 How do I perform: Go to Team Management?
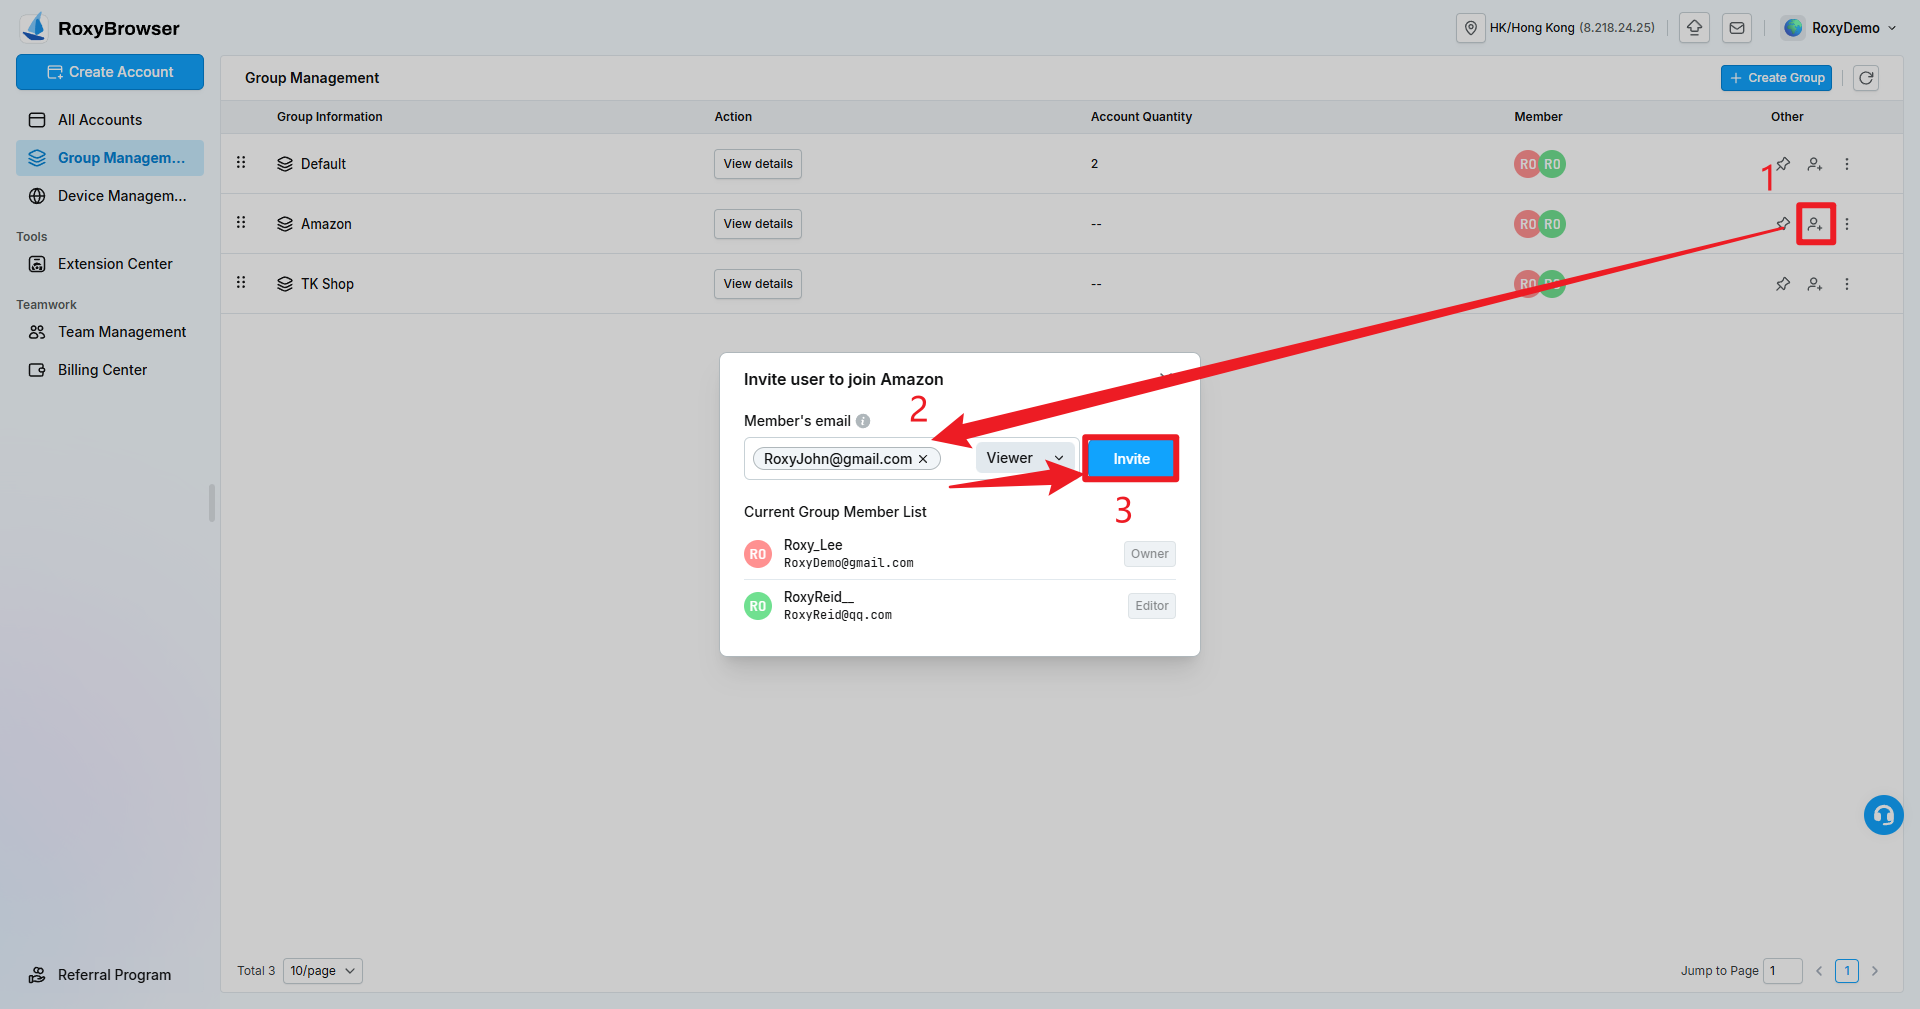point(110,332)
